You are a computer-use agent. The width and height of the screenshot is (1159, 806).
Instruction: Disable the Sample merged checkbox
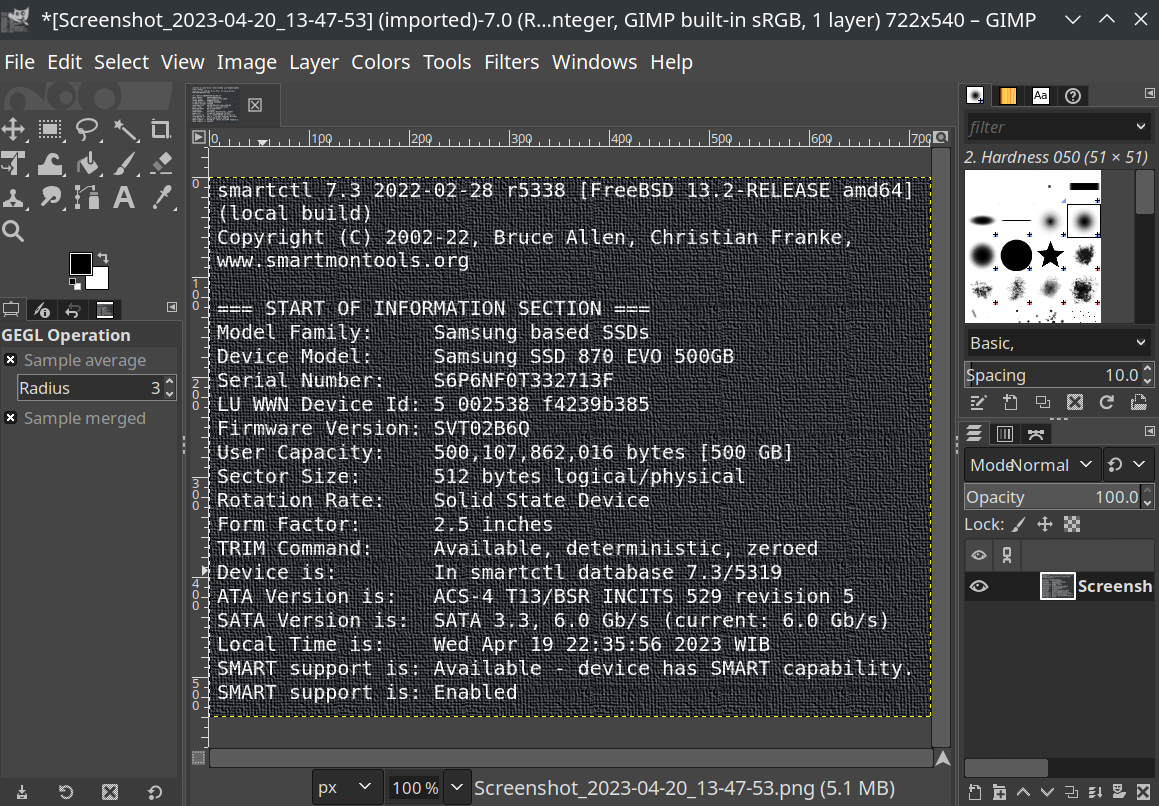click(x=10, y=418)
